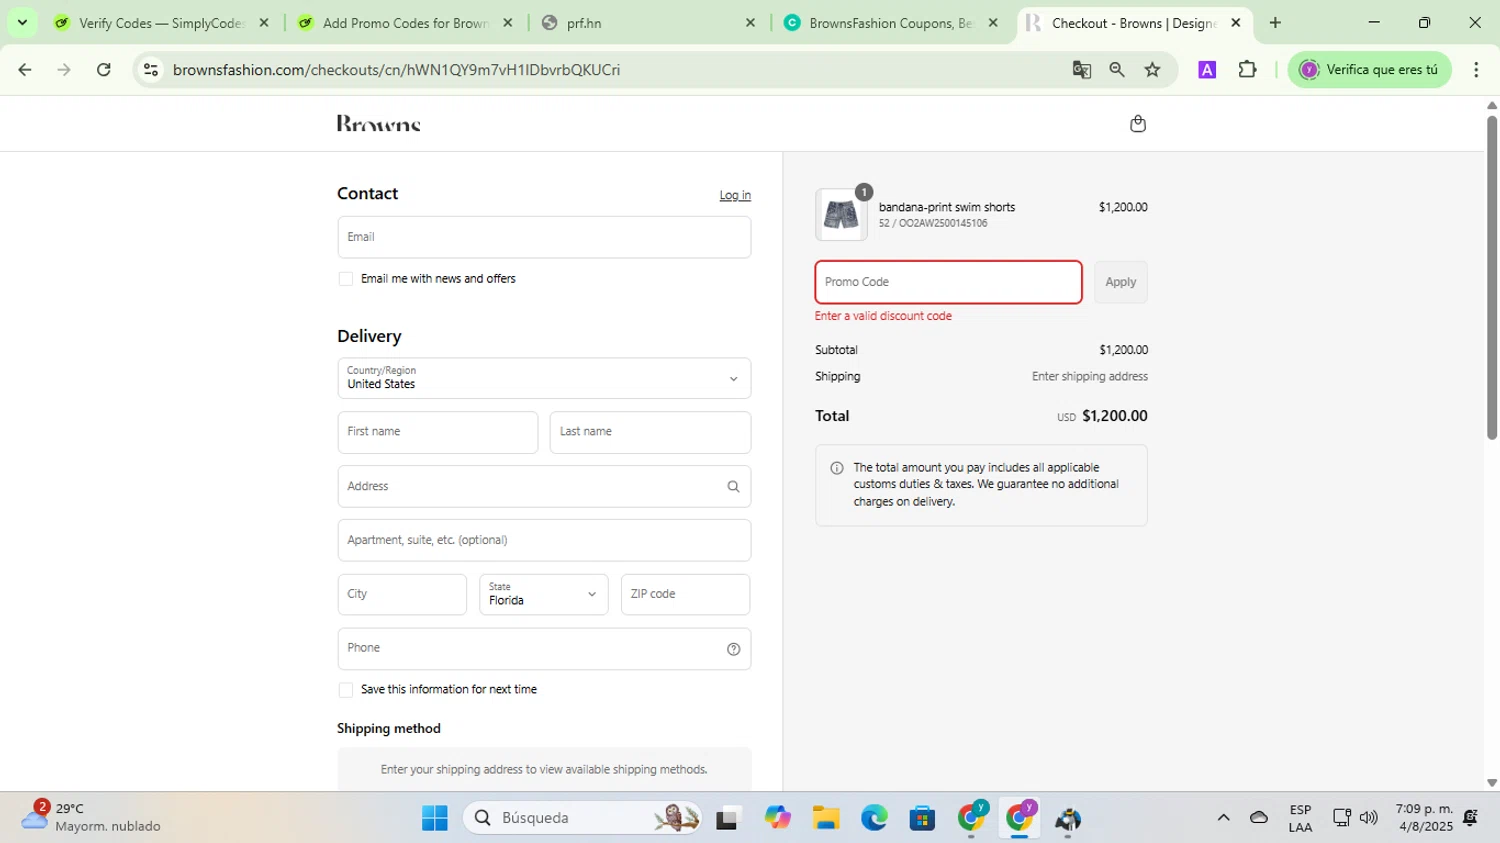The height and width of the screenshot is (843, 1500).
Task: Click the info icon beside customs notice
Action: (x=837, y=468)
